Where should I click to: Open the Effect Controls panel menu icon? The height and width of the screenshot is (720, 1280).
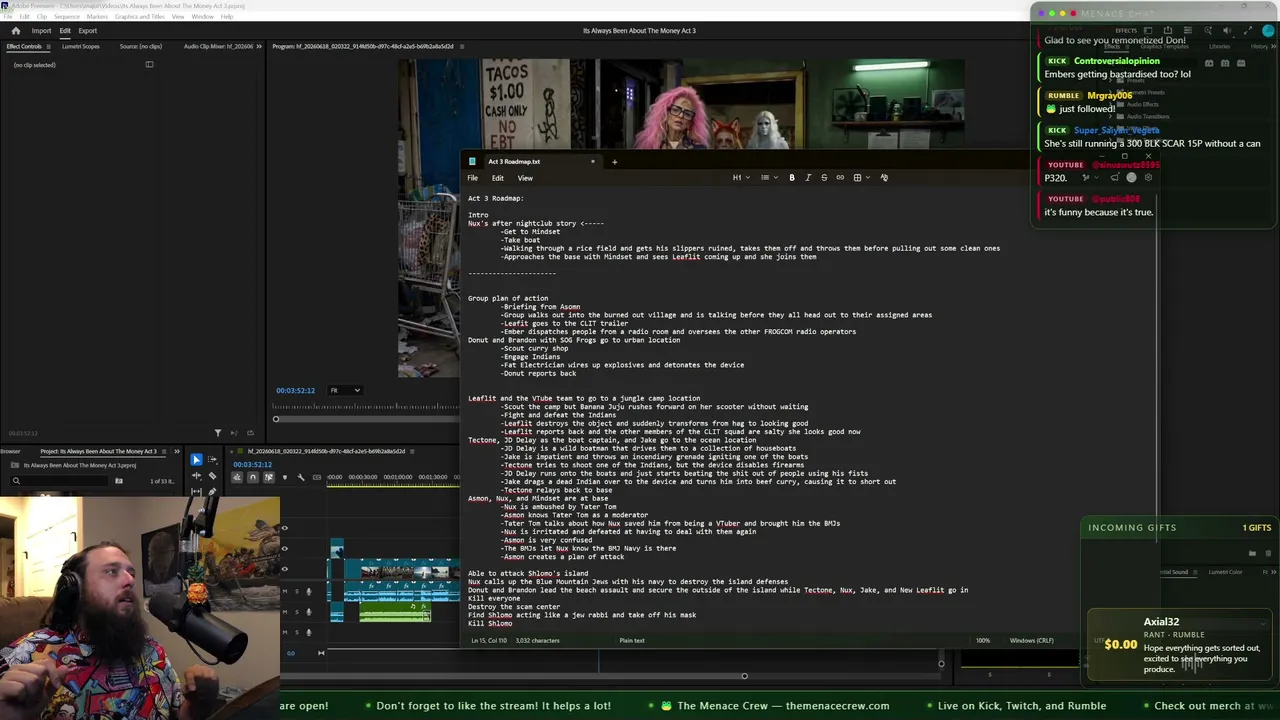point(48,47)
